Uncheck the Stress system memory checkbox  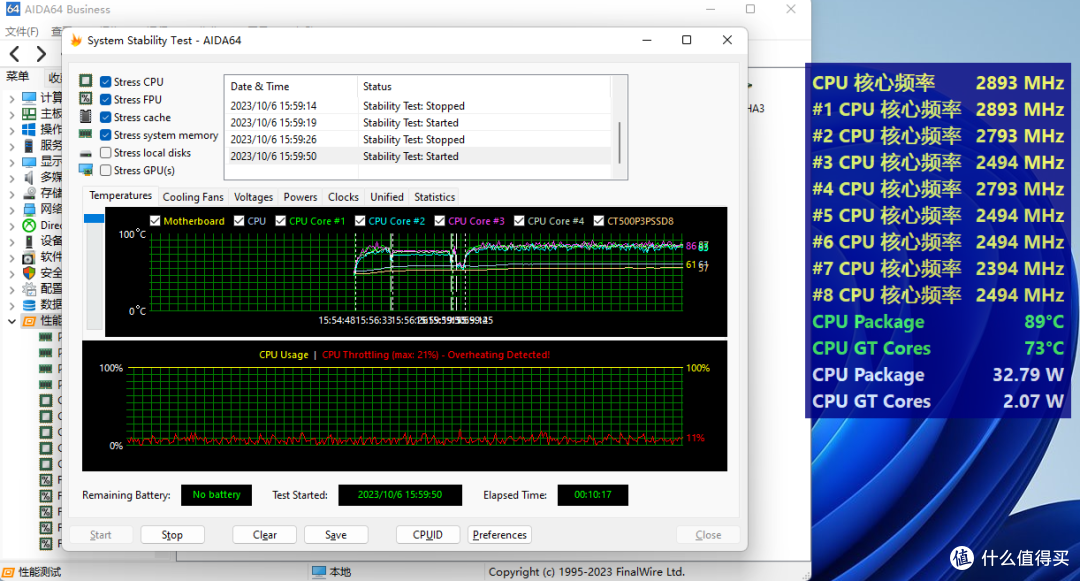pos(105,135)
